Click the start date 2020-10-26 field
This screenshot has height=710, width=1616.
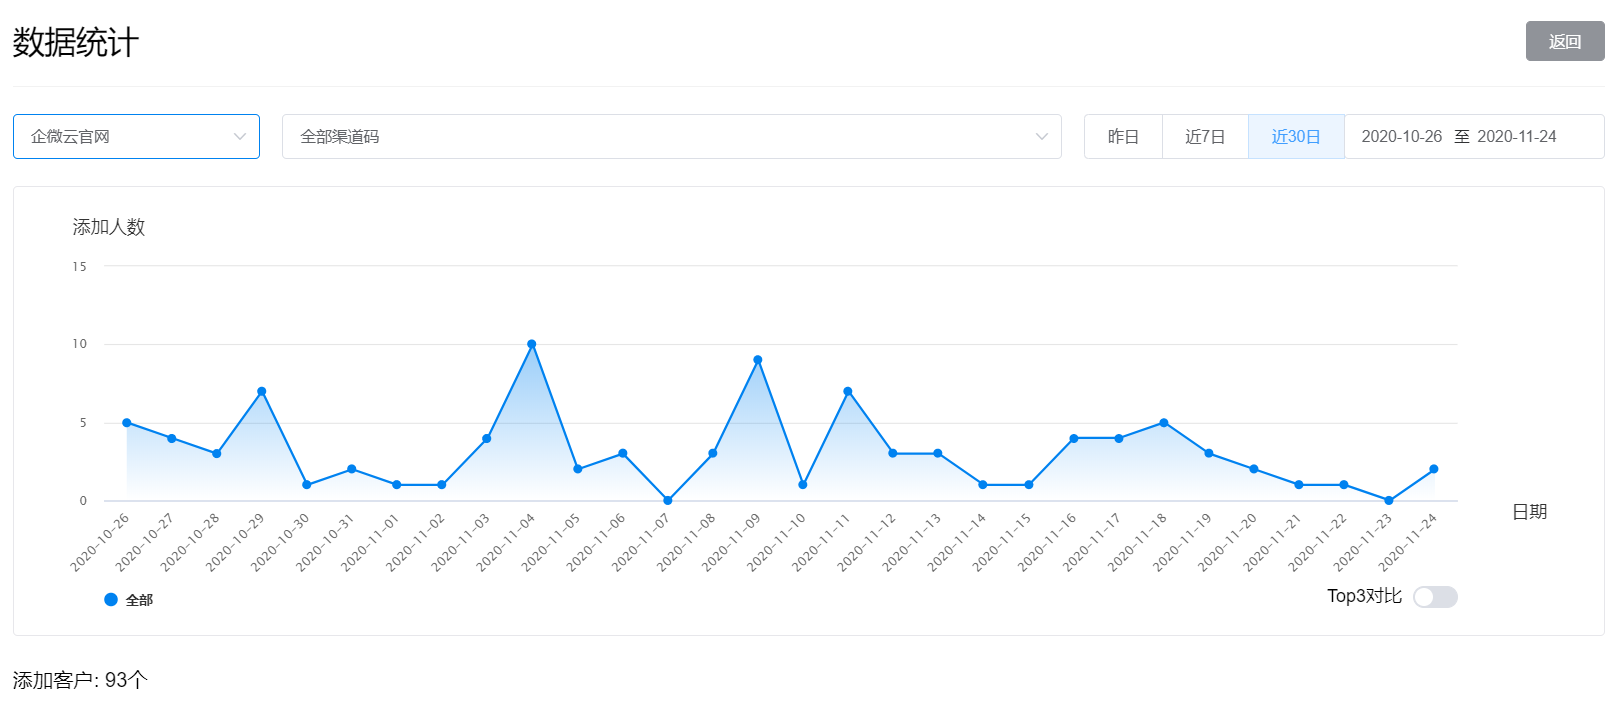(1401, 137)
